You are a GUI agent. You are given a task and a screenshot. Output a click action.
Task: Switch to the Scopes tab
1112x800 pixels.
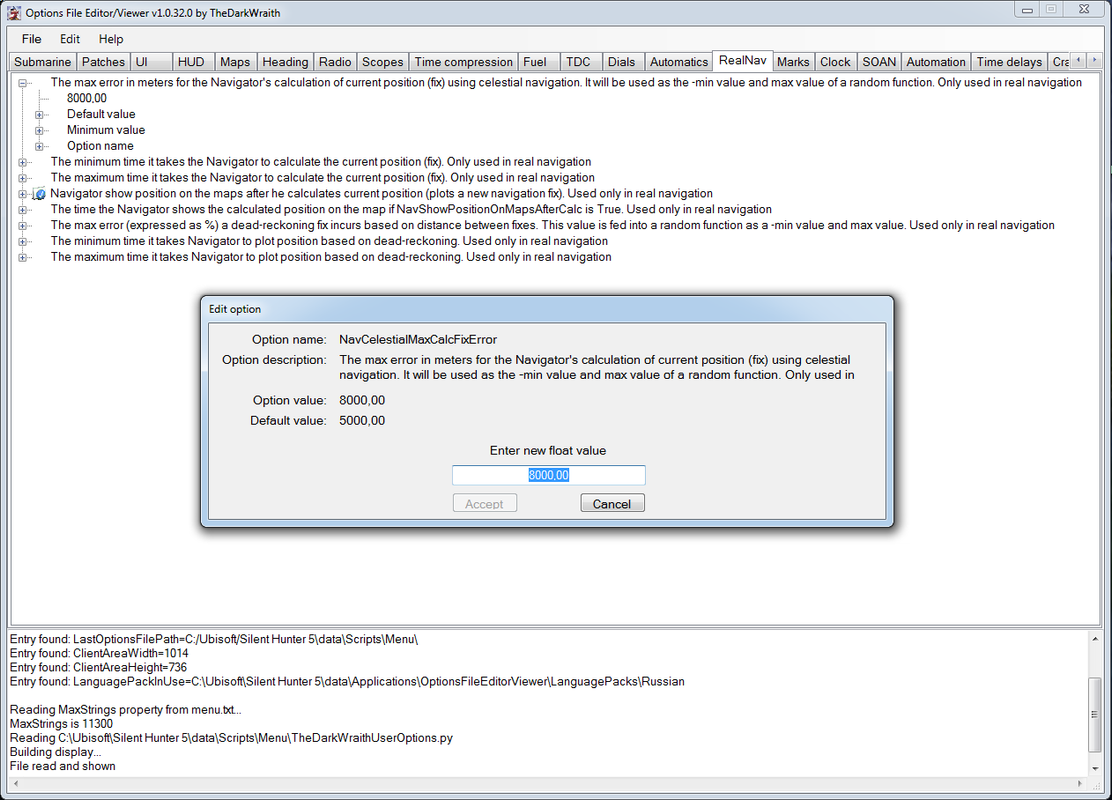point(382,62)
